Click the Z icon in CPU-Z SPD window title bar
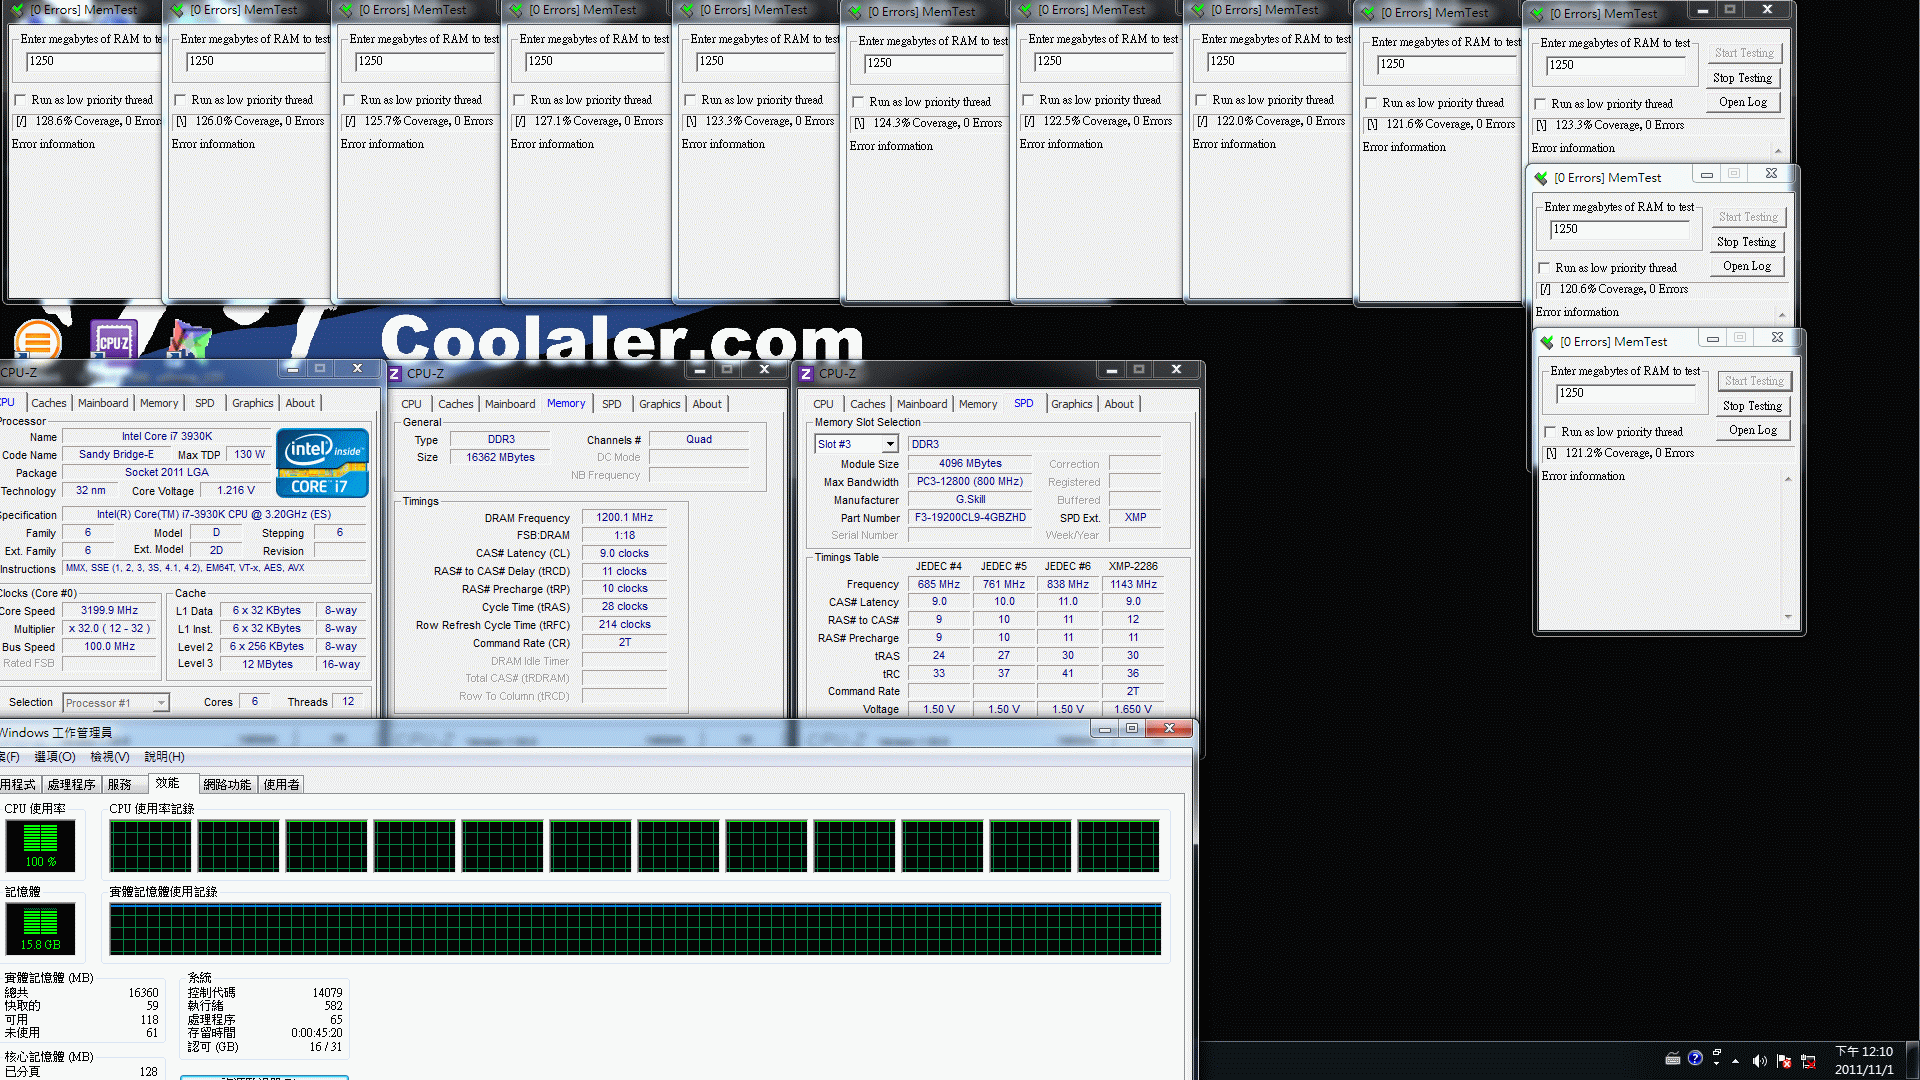Screen dimensions: 1920x1080 pos(806,373)
